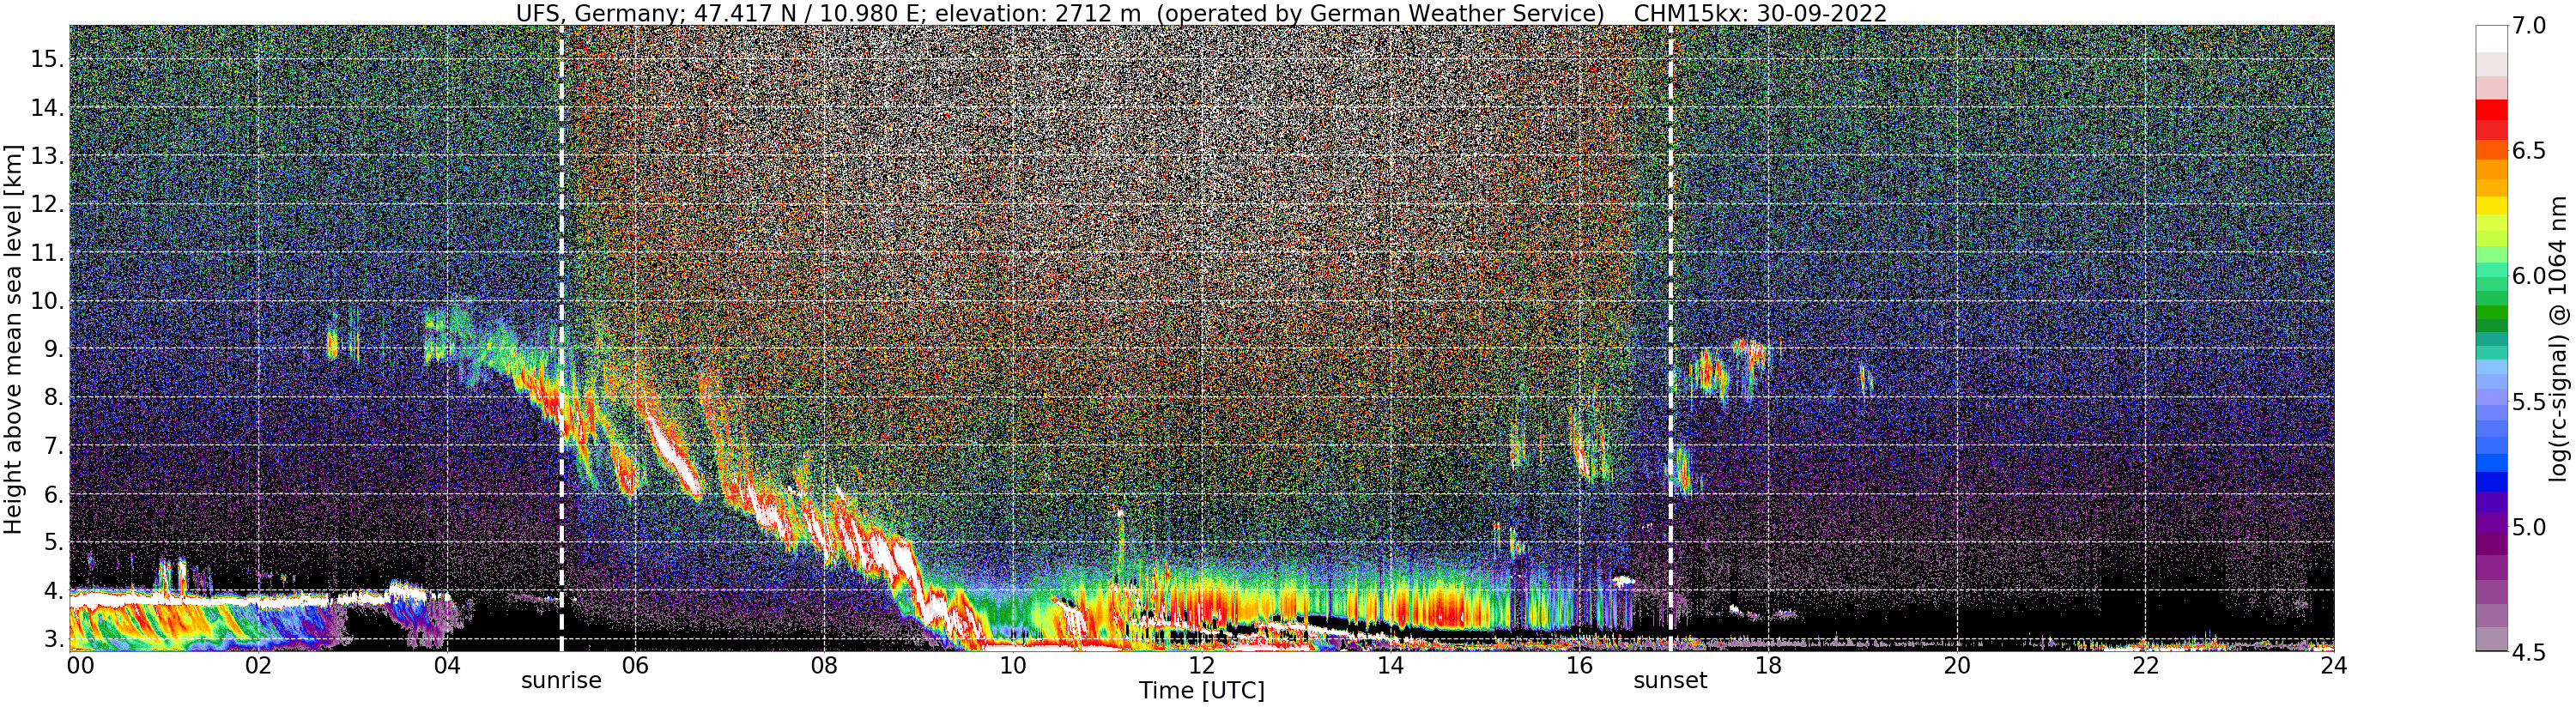
Task: Click the x-axis tick label '12'
Action: tap(1201, 666)
